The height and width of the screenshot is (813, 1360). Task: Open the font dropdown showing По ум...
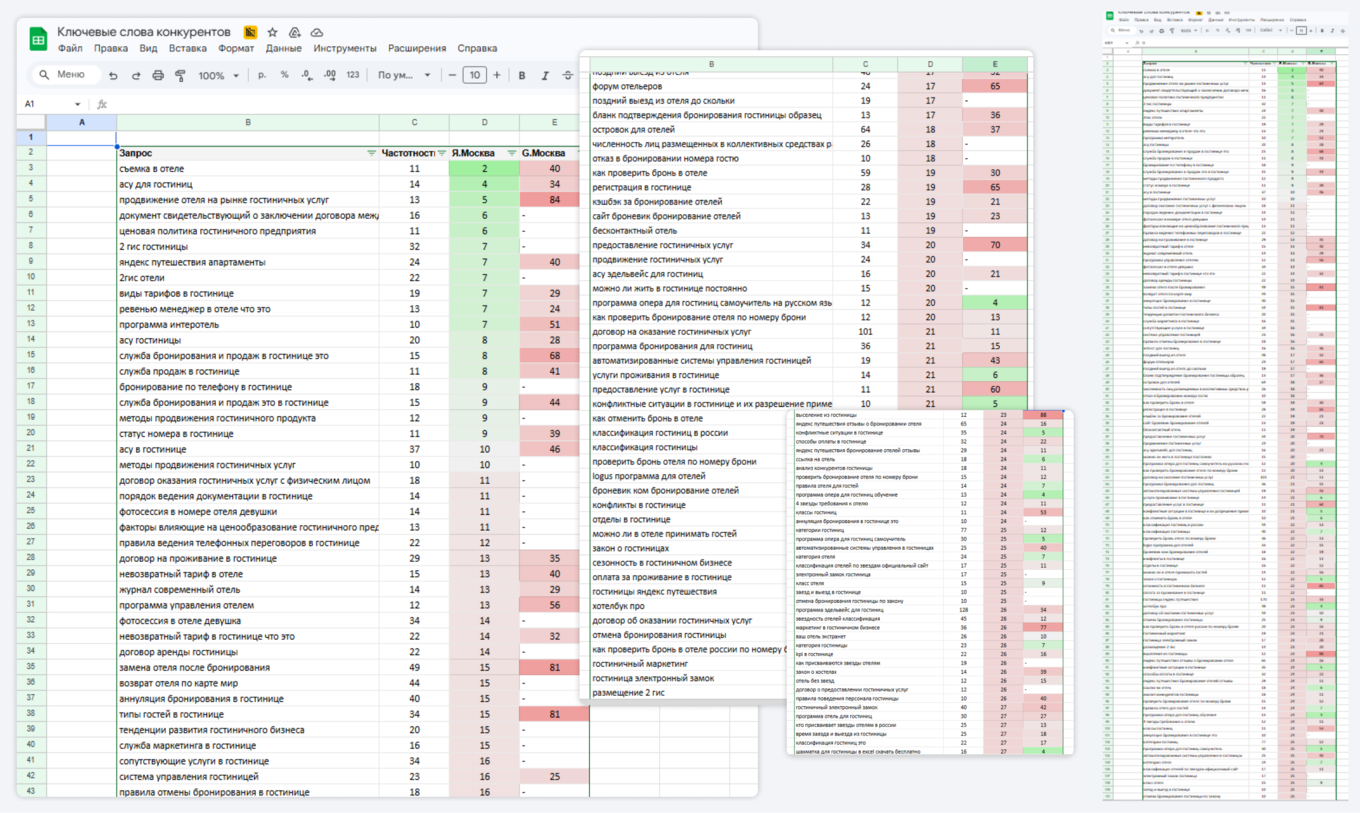point(404,75)
